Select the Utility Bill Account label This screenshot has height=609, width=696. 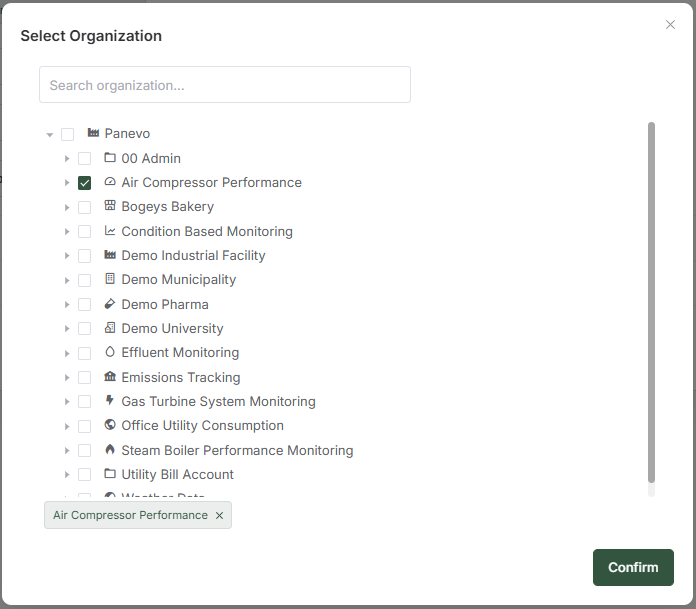pyautogui.click(x=177, y=475)
